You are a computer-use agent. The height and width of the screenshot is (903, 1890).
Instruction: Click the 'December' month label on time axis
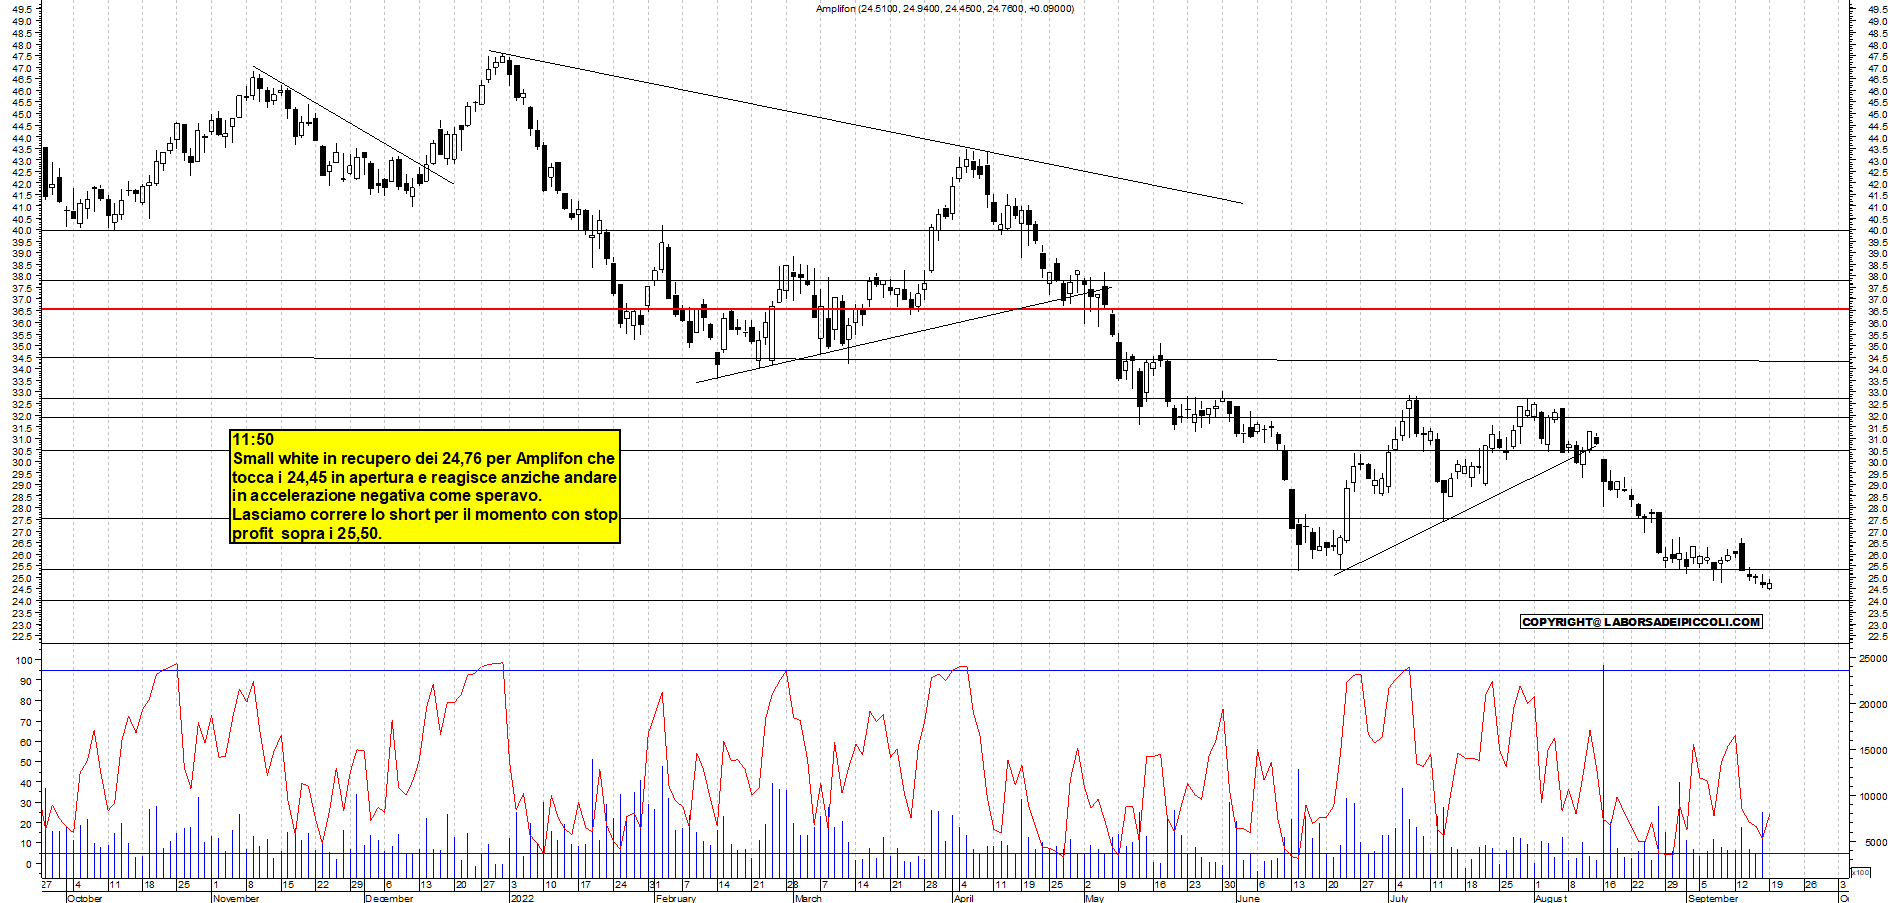click(x=389, y=898)
